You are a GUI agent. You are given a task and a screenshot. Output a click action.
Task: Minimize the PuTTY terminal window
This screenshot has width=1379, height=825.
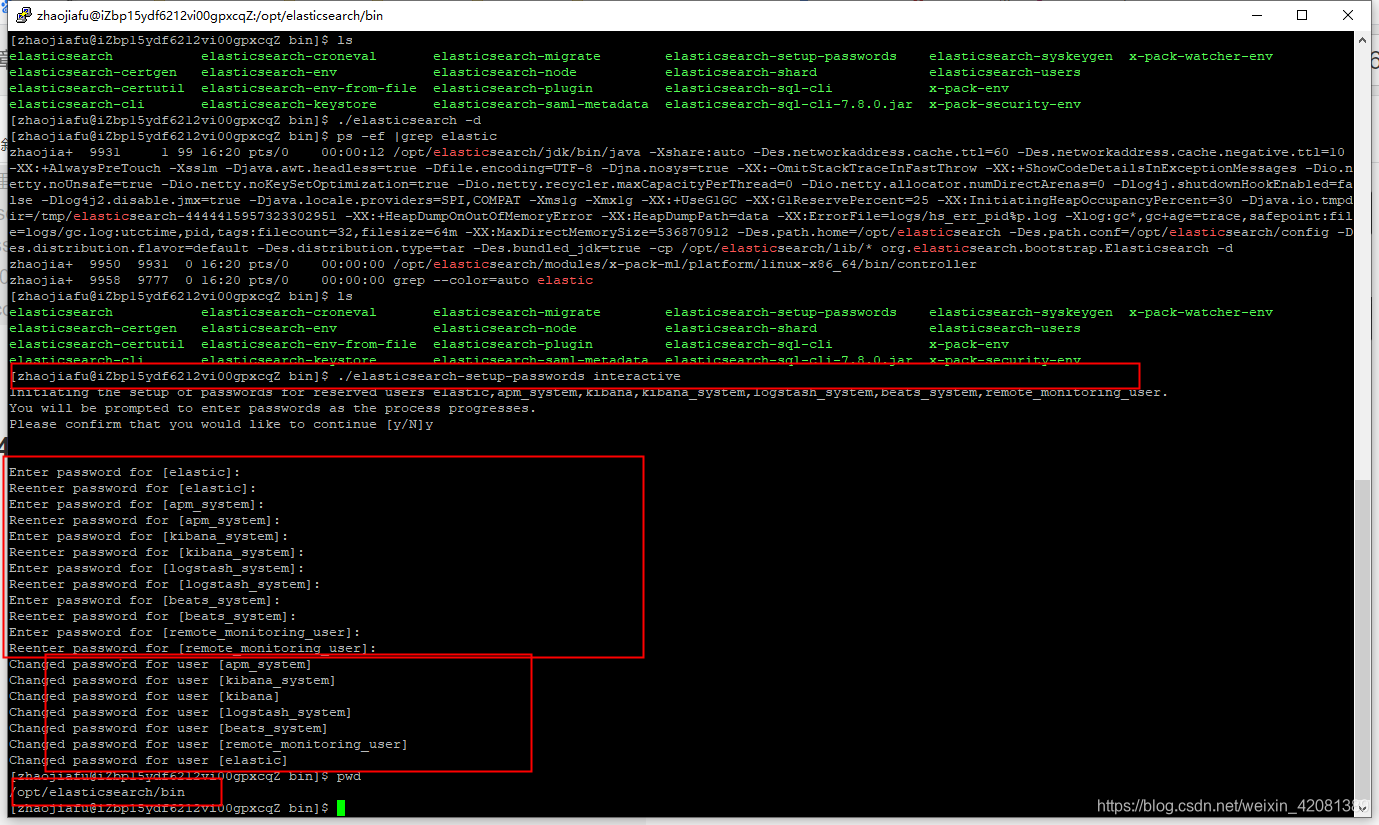click(x=1255, y=15)
